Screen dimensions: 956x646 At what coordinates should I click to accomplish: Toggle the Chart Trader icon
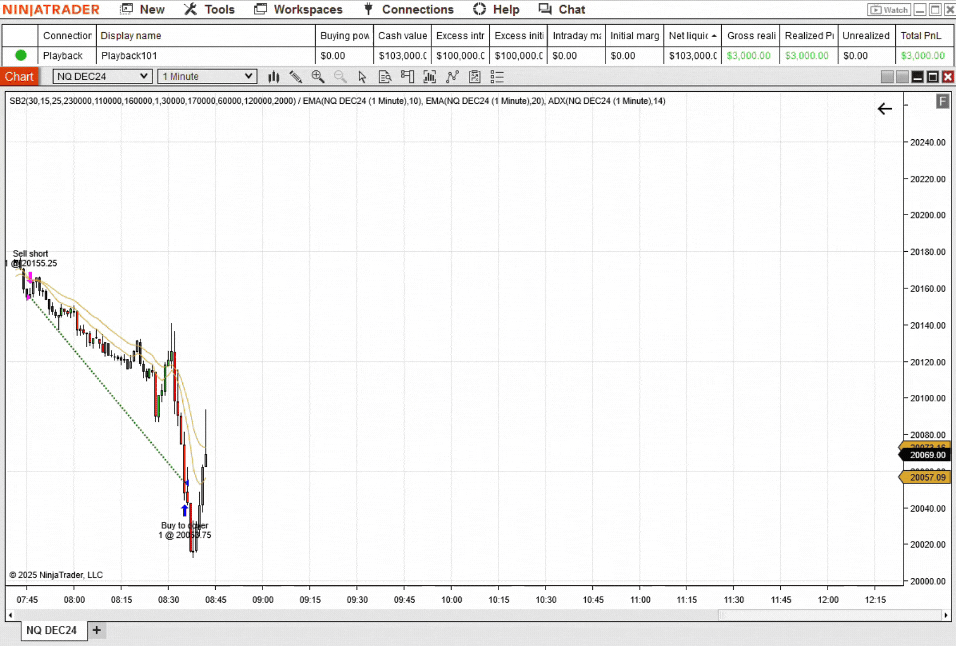click(x=407, y=77)
